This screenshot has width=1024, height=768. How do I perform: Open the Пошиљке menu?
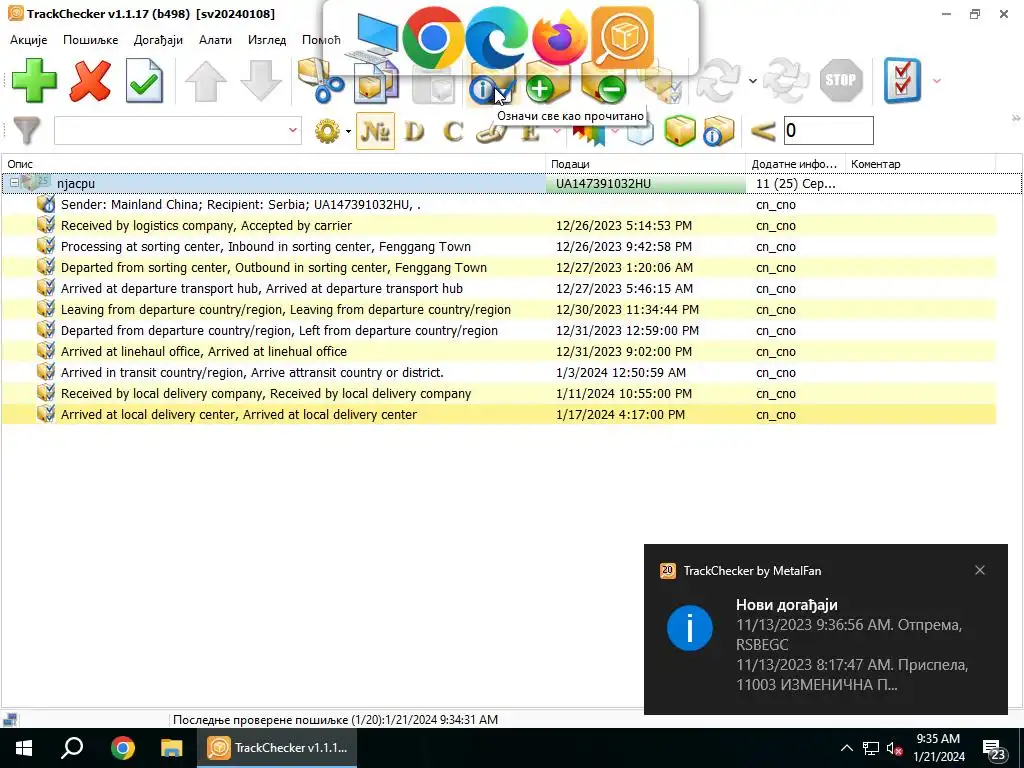click(90, 40)
